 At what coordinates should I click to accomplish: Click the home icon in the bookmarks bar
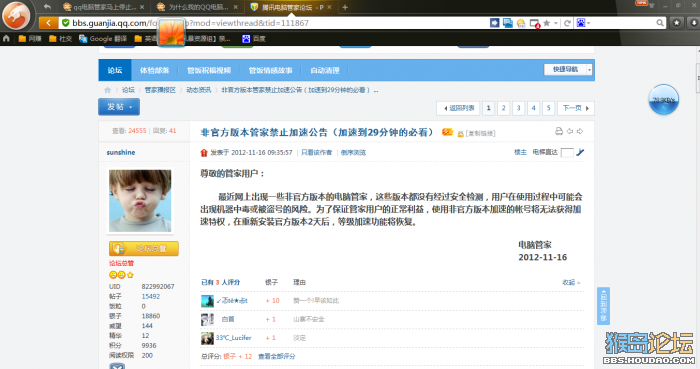(x=6, y=39)
